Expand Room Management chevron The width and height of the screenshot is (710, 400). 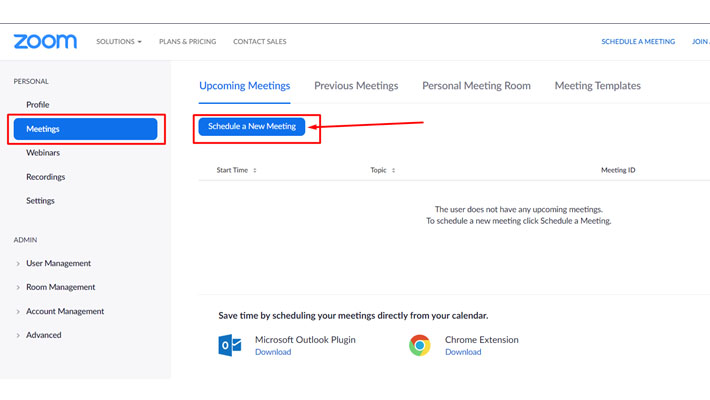(x=18, y=288)
